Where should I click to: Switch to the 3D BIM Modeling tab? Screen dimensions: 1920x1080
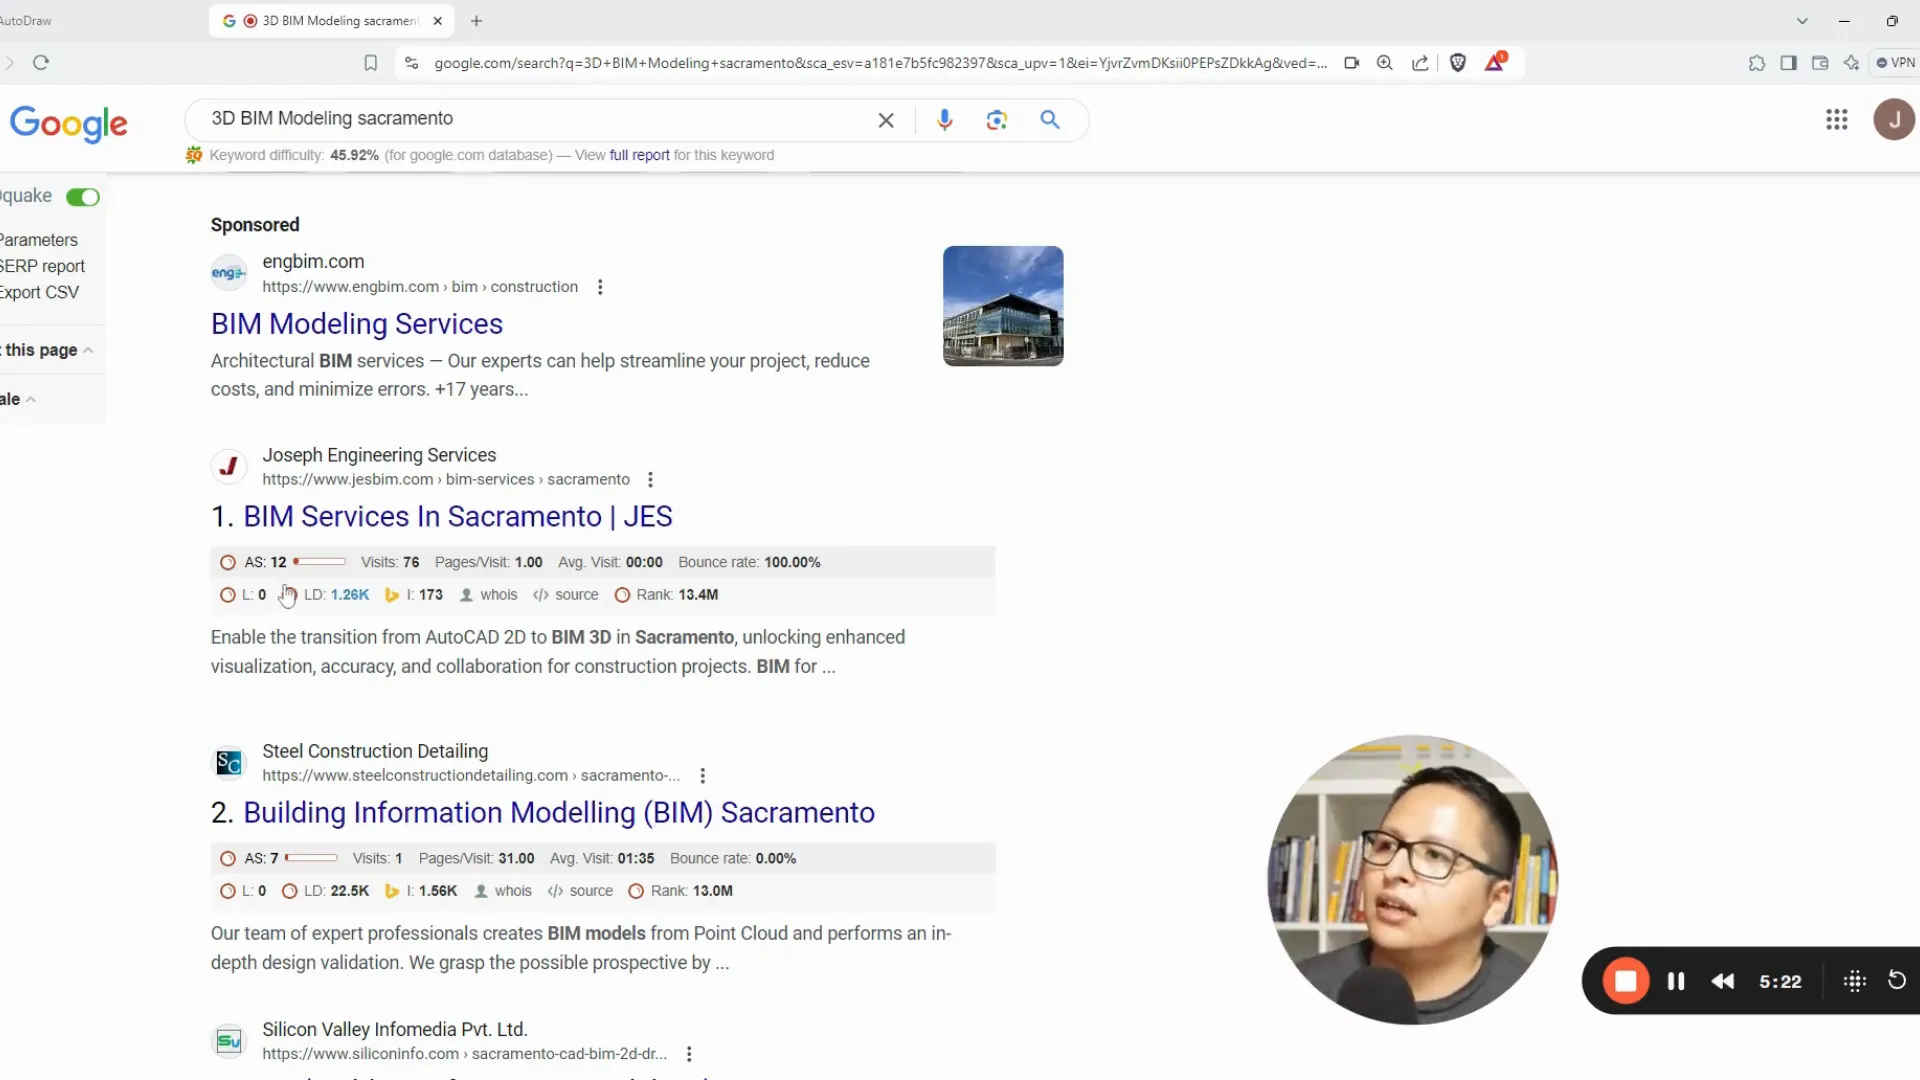pyautogui.click(x=330, y=20)
